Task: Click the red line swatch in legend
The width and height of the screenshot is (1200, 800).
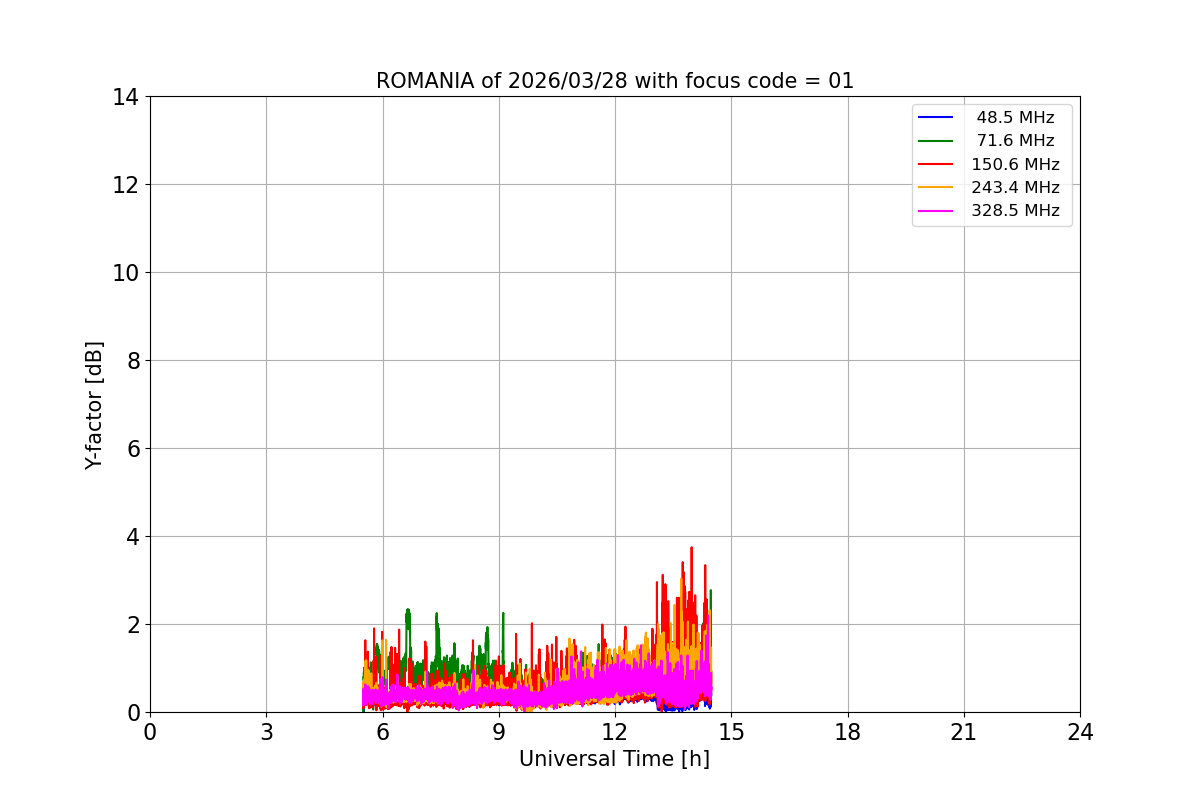Action: coord(936,164)
